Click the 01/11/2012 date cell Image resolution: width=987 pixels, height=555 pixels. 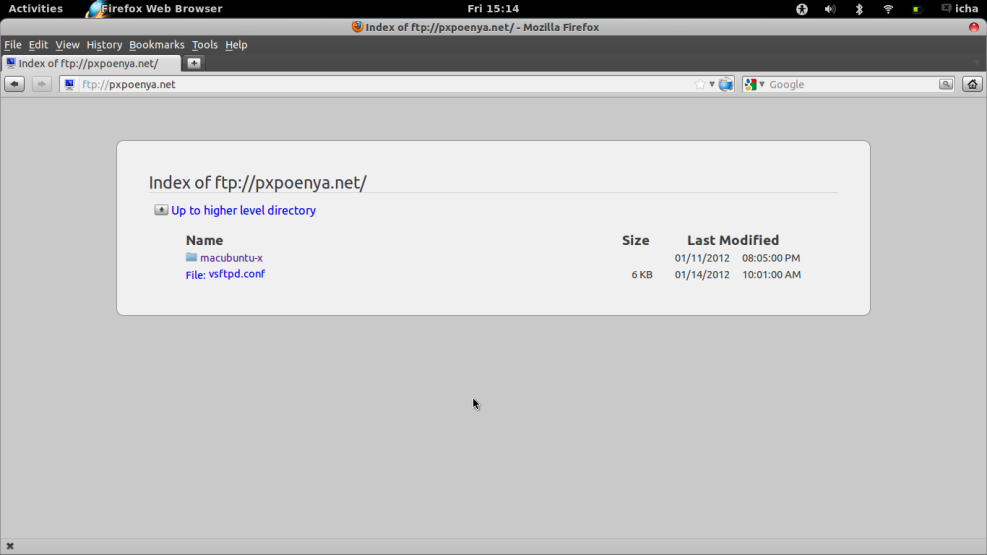[702, 258]
